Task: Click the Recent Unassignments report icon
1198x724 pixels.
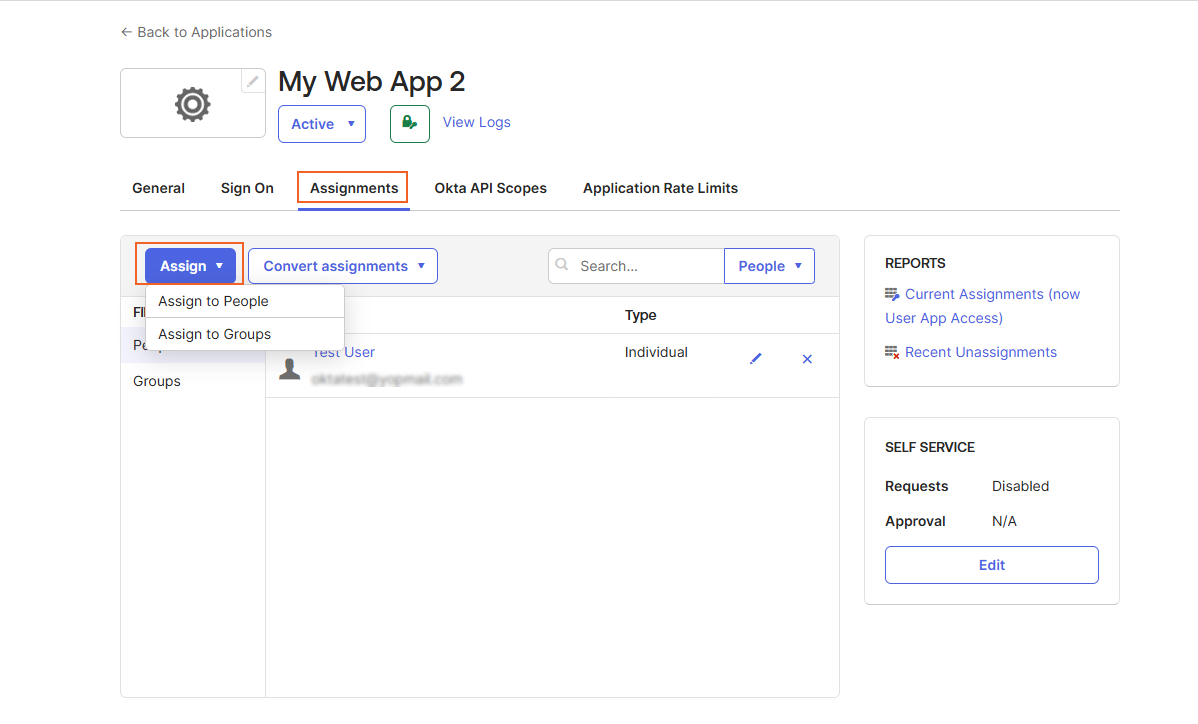Action: pos(892,352)
